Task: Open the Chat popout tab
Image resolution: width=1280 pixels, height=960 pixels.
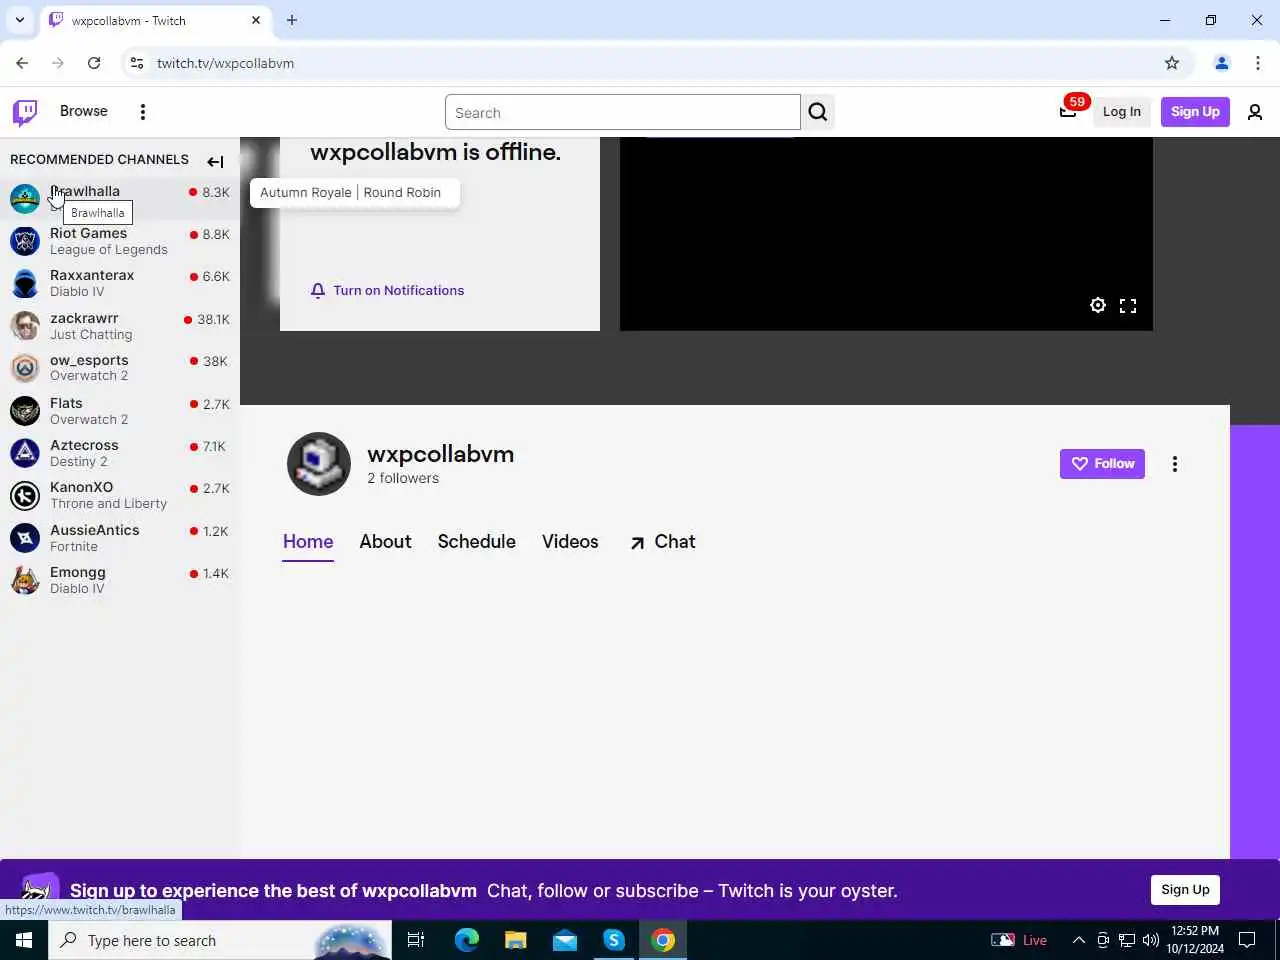Action: [x=662, y=542]
